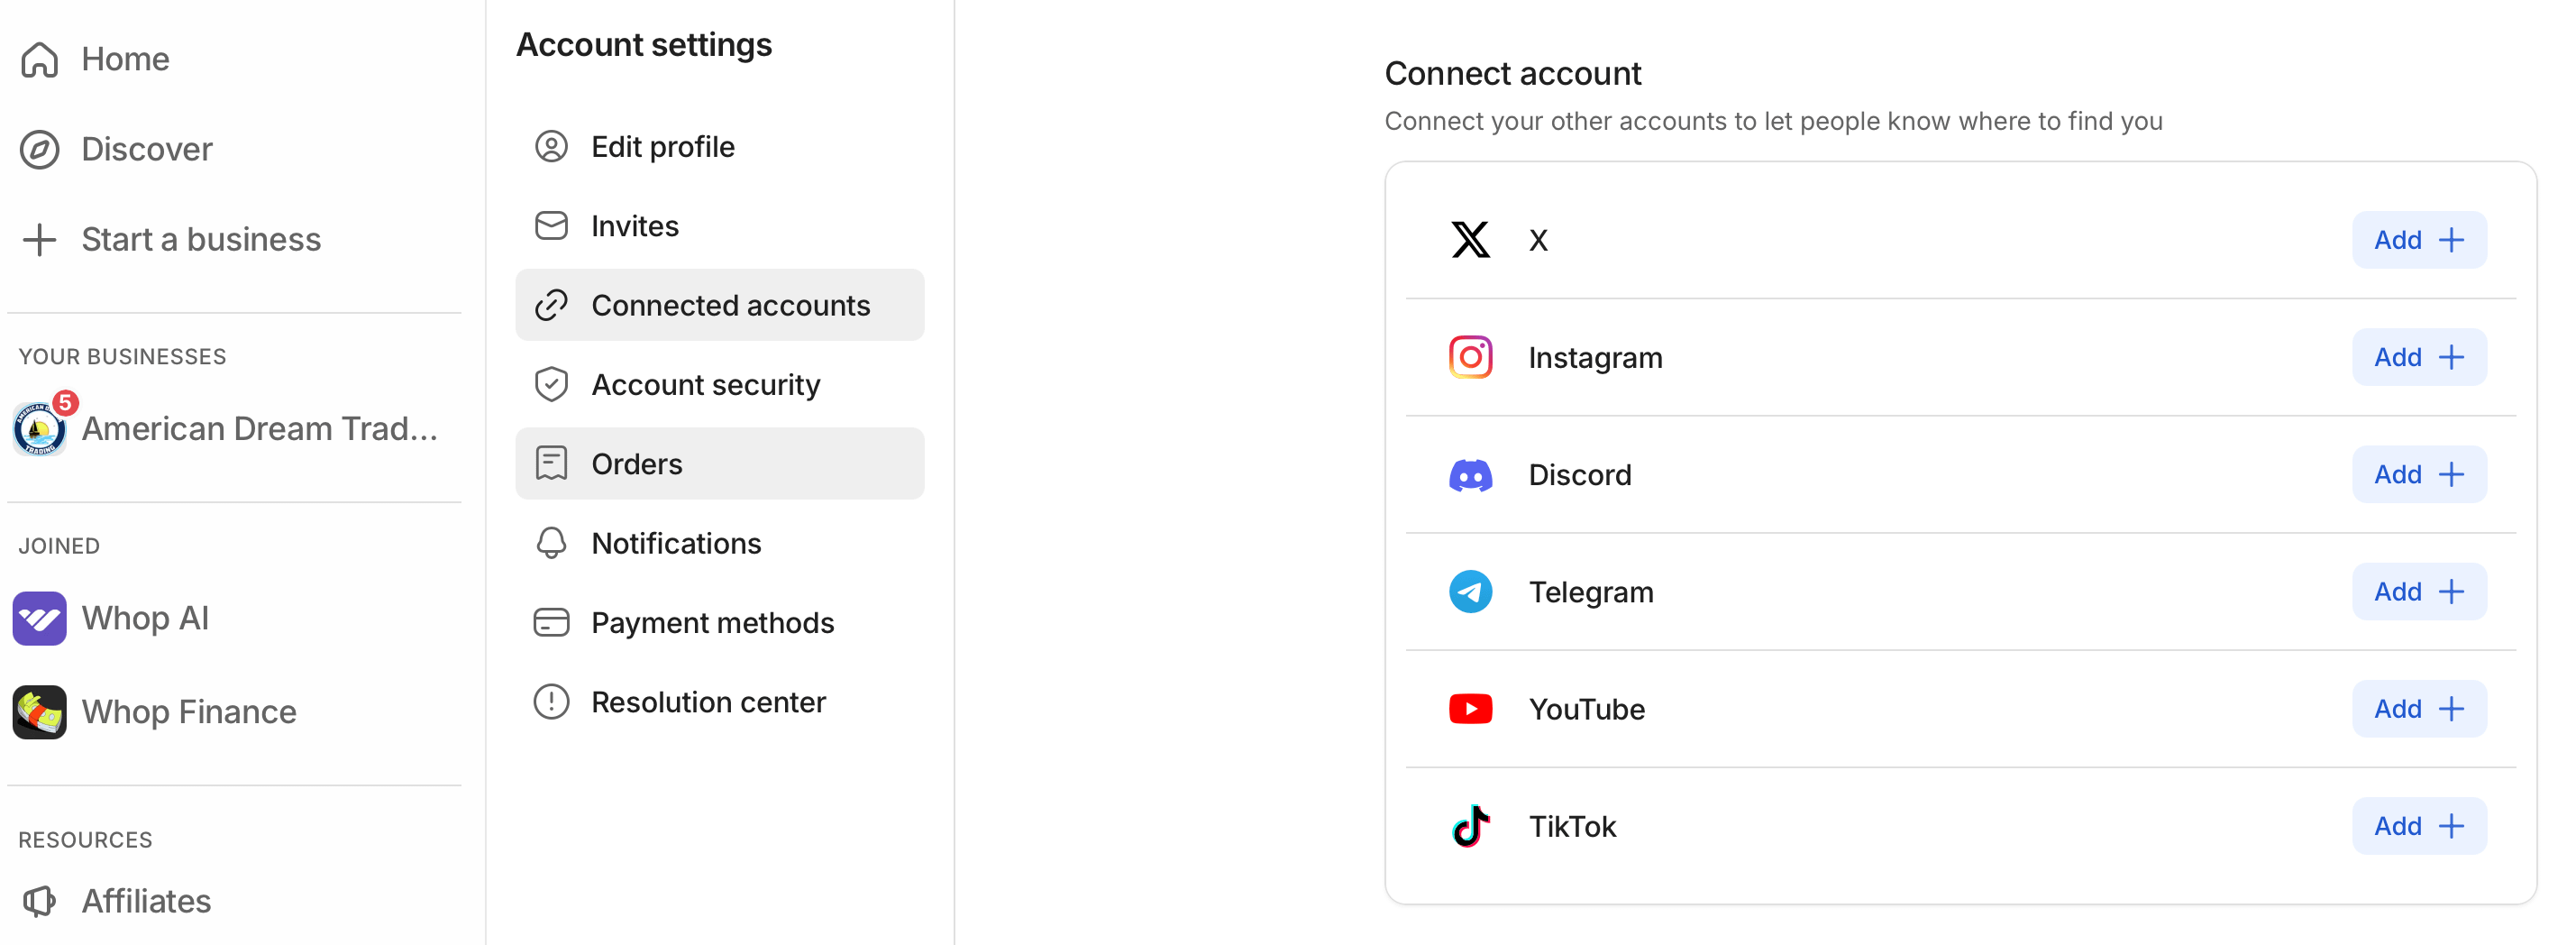The height and width of the screenshot is (945, 2576).
Task: Add an Instagram account
Action: pyautogui.click(x=2419, y=357)
